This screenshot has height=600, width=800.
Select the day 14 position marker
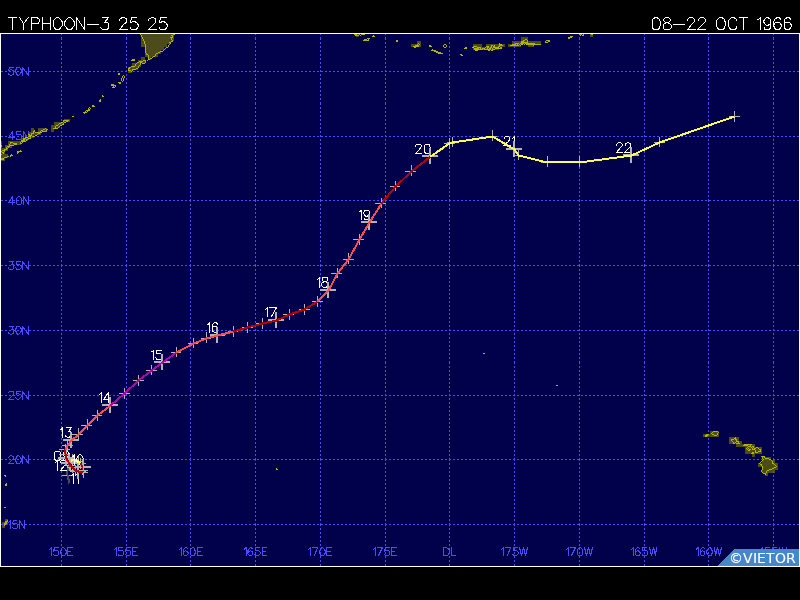[x=110, y=406]
